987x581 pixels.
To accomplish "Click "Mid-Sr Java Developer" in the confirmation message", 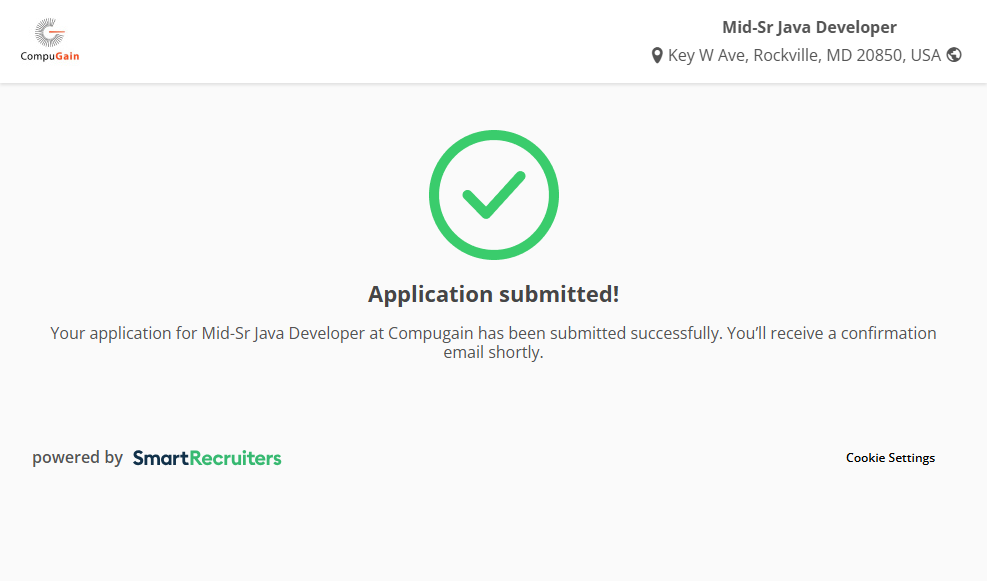I will pyautogui.click(x=283, y=333).
